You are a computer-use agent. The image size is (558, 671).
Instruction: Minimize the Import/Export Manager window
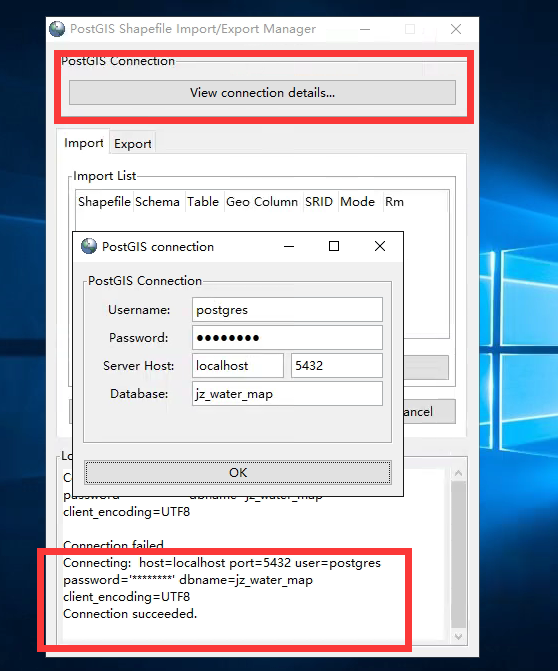(x=365, y=29)
